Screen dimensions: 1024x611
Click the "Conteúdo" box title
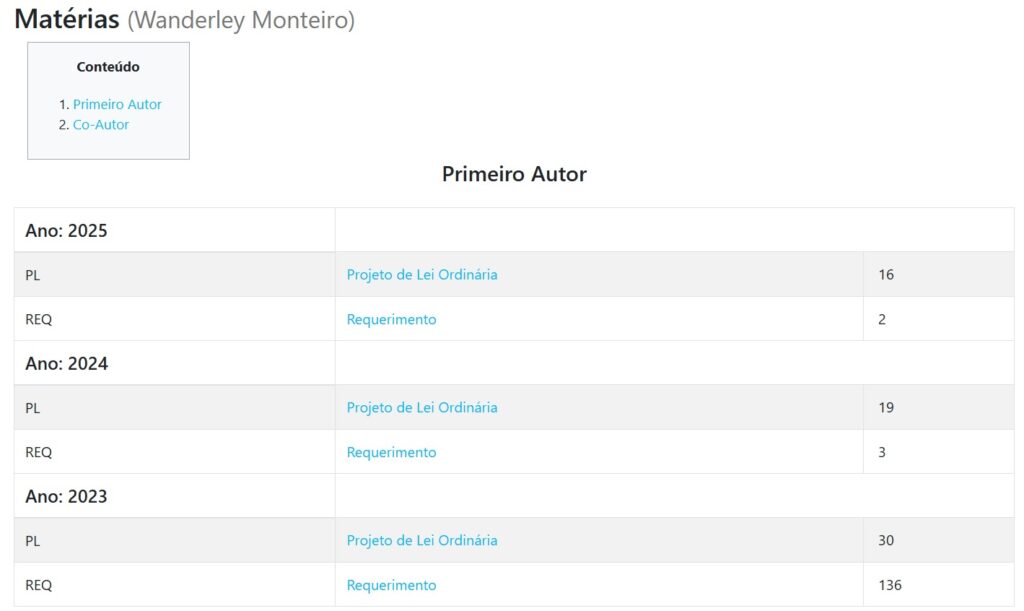pos(108,67)
